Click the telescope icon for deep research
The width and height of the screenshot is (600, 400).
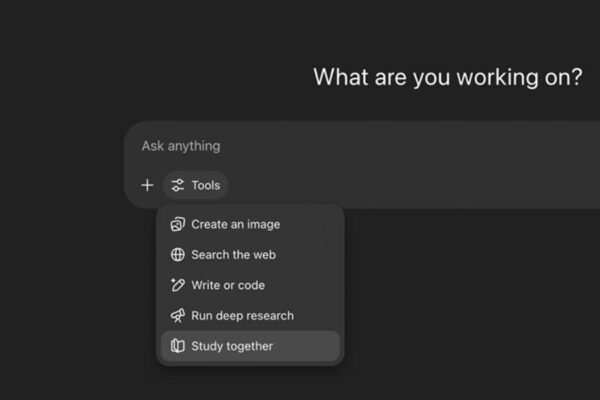point(178,316)
